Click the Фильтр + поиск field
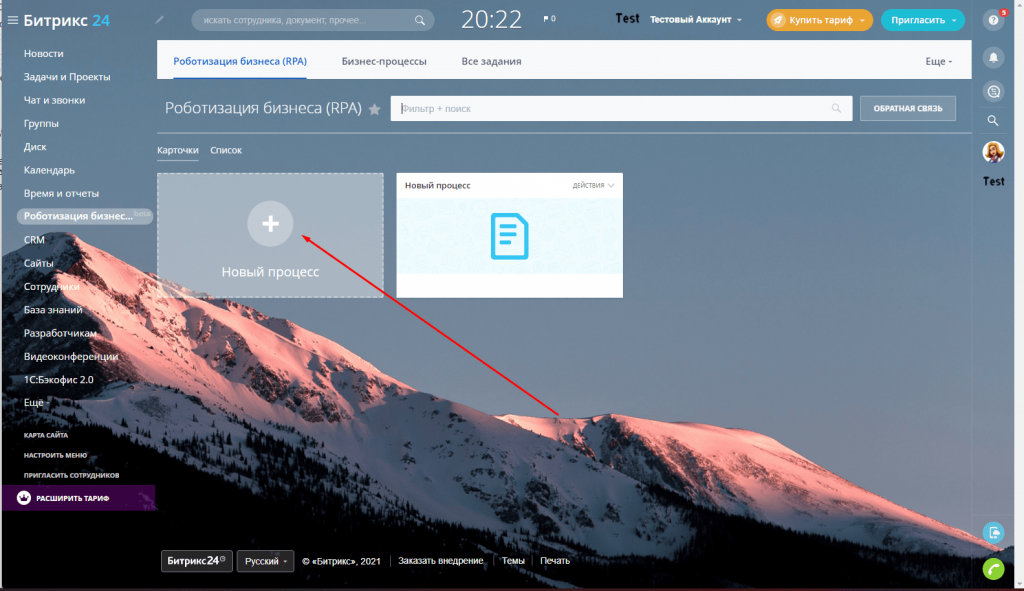The height and width of the screenshot is (591, 1024). pyautogui.click(x=610, y=109)
